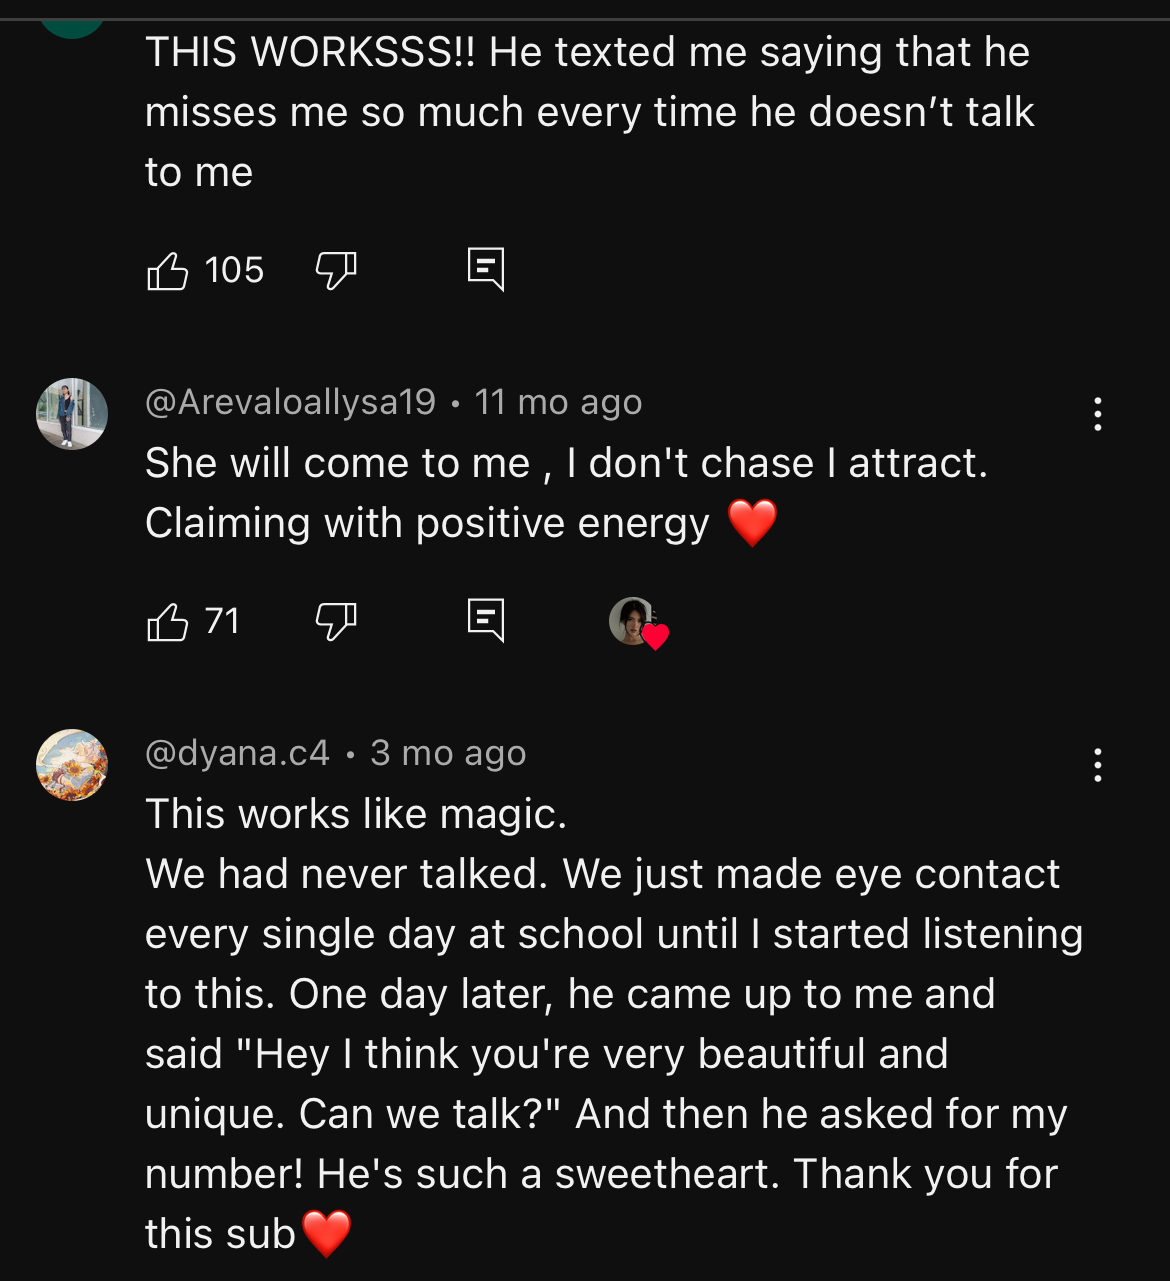
Task: Open the three-dot menu for @dyana.c4's comment
Action: tap(1098, 765)
